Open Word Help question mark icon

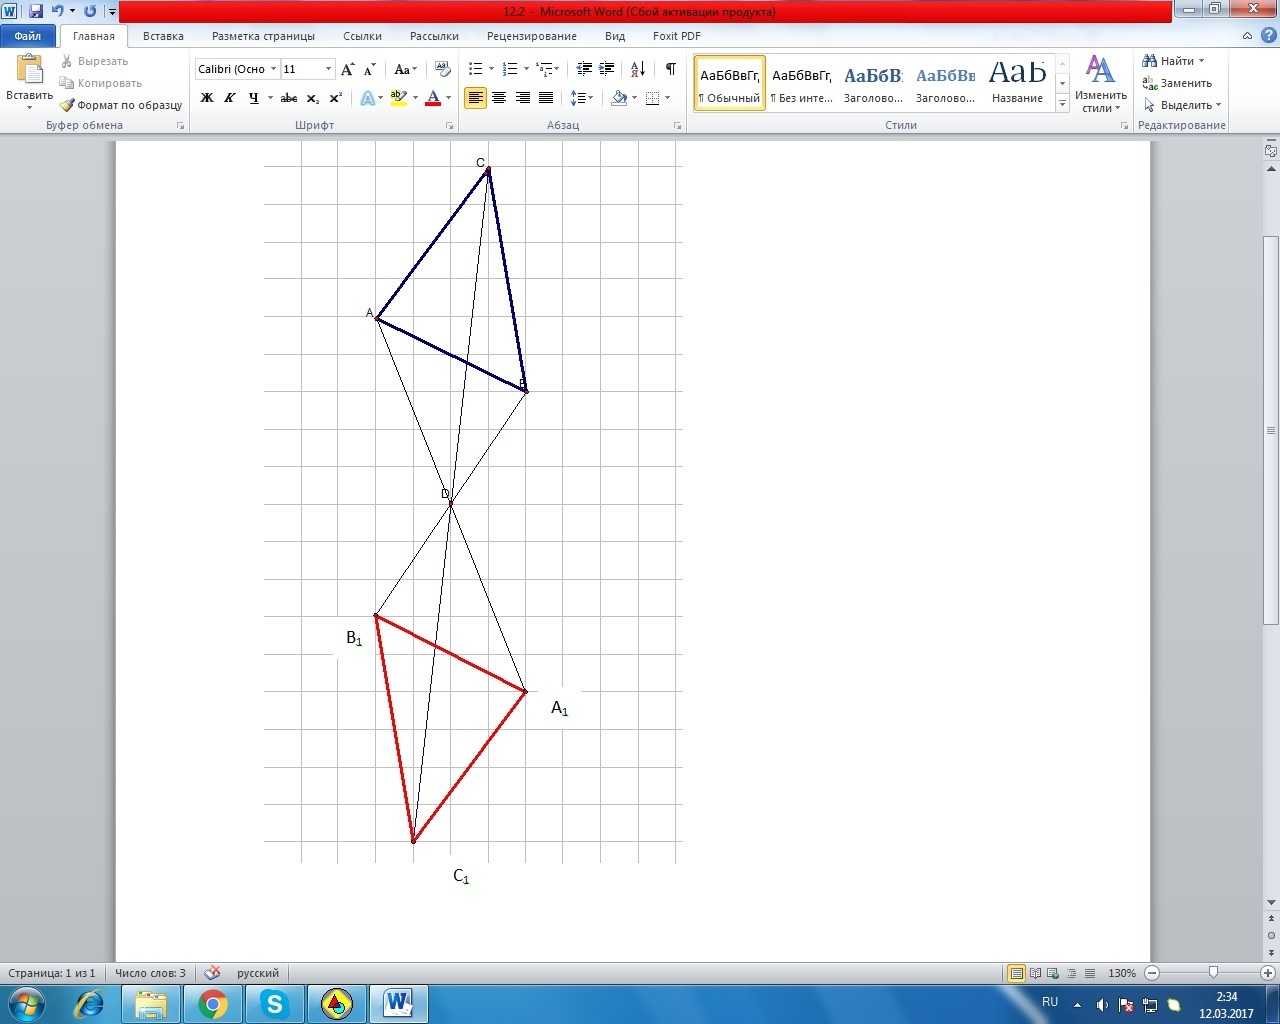tap(1268, 36)
